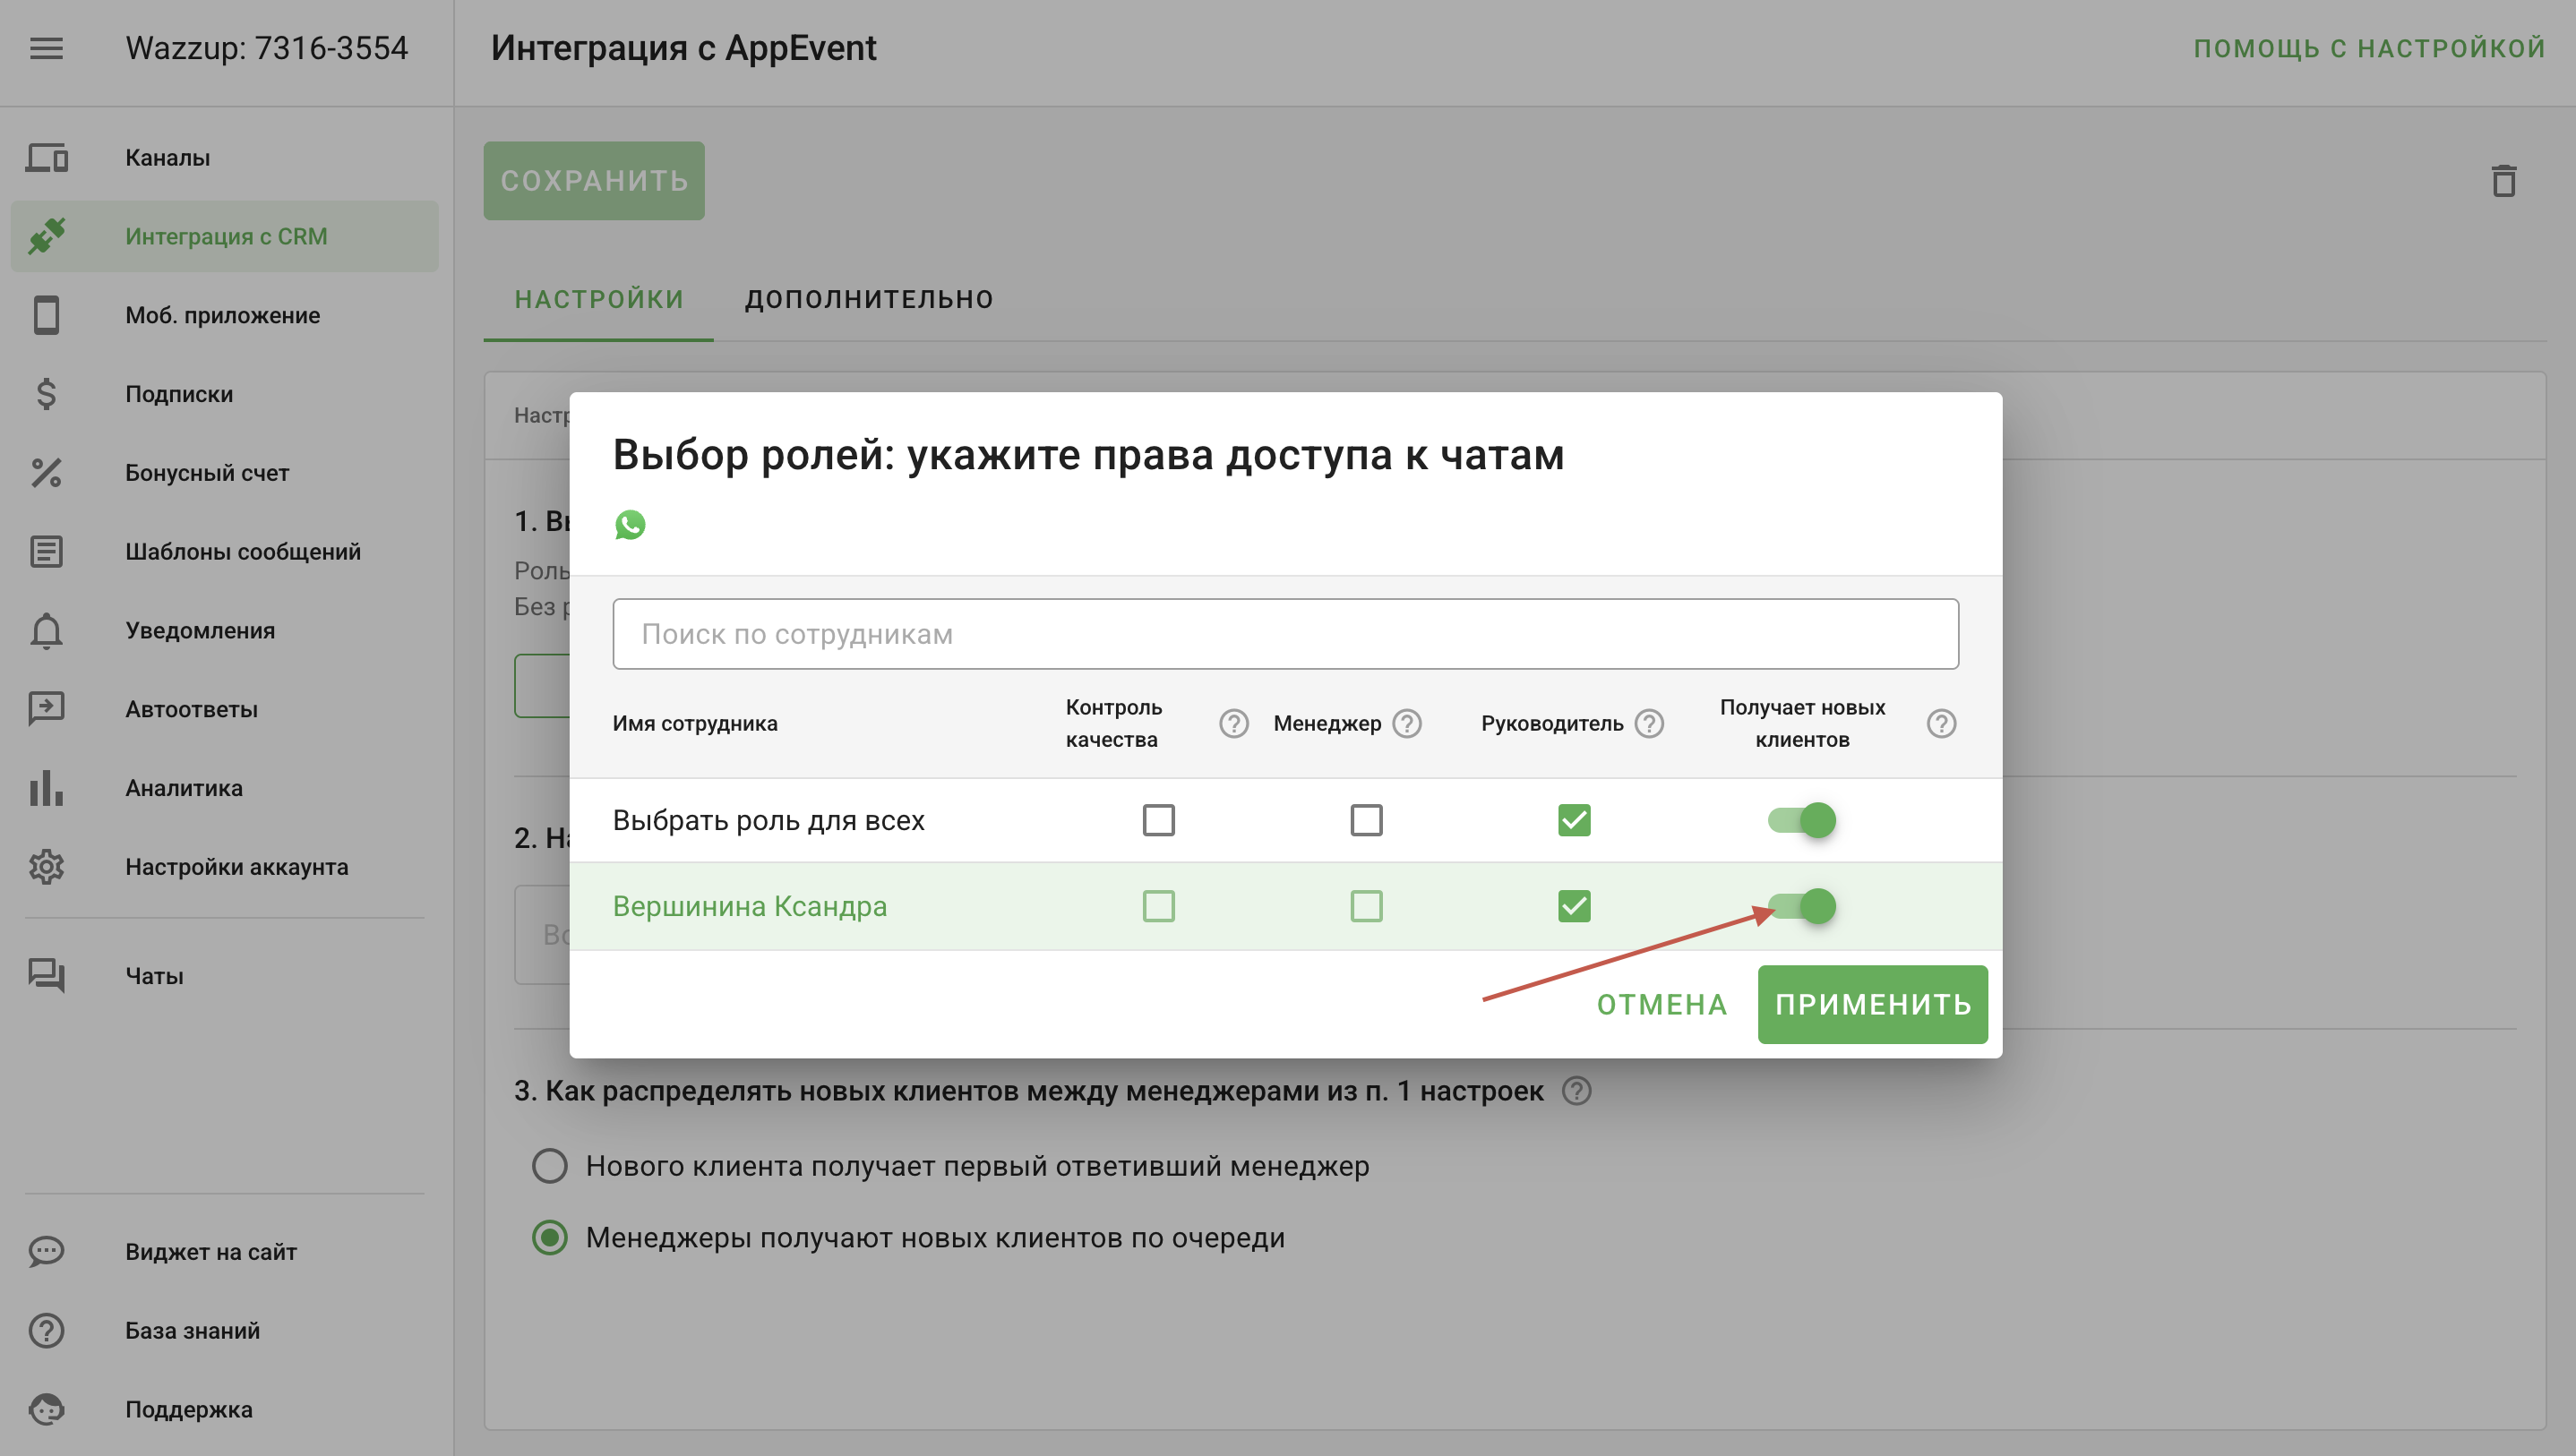This screenshot has height=1456, width=2576.
Task: Open Аналитика from sidebar
Action: click(183, 788)
